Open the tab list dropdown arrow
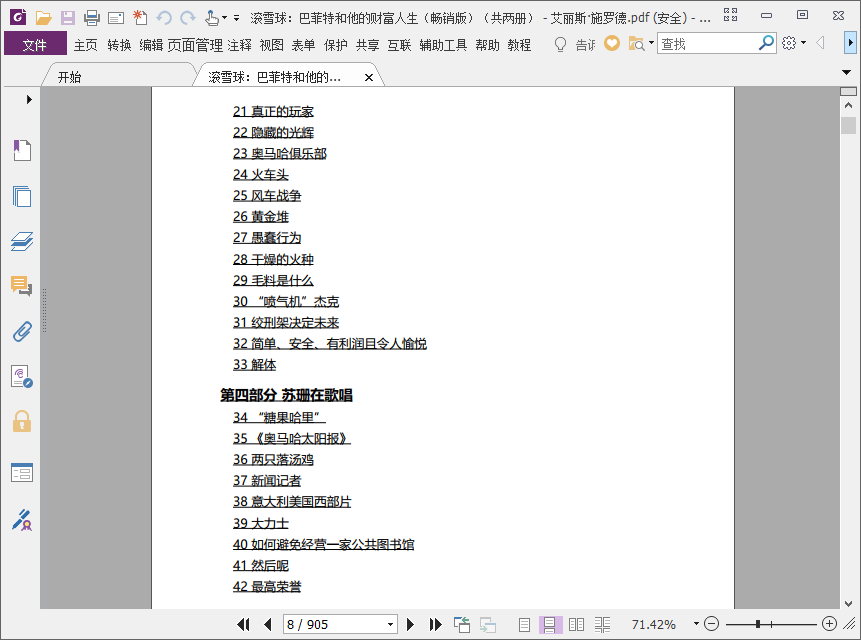Viewport: 861px width, 640px height. pos(846,72)
